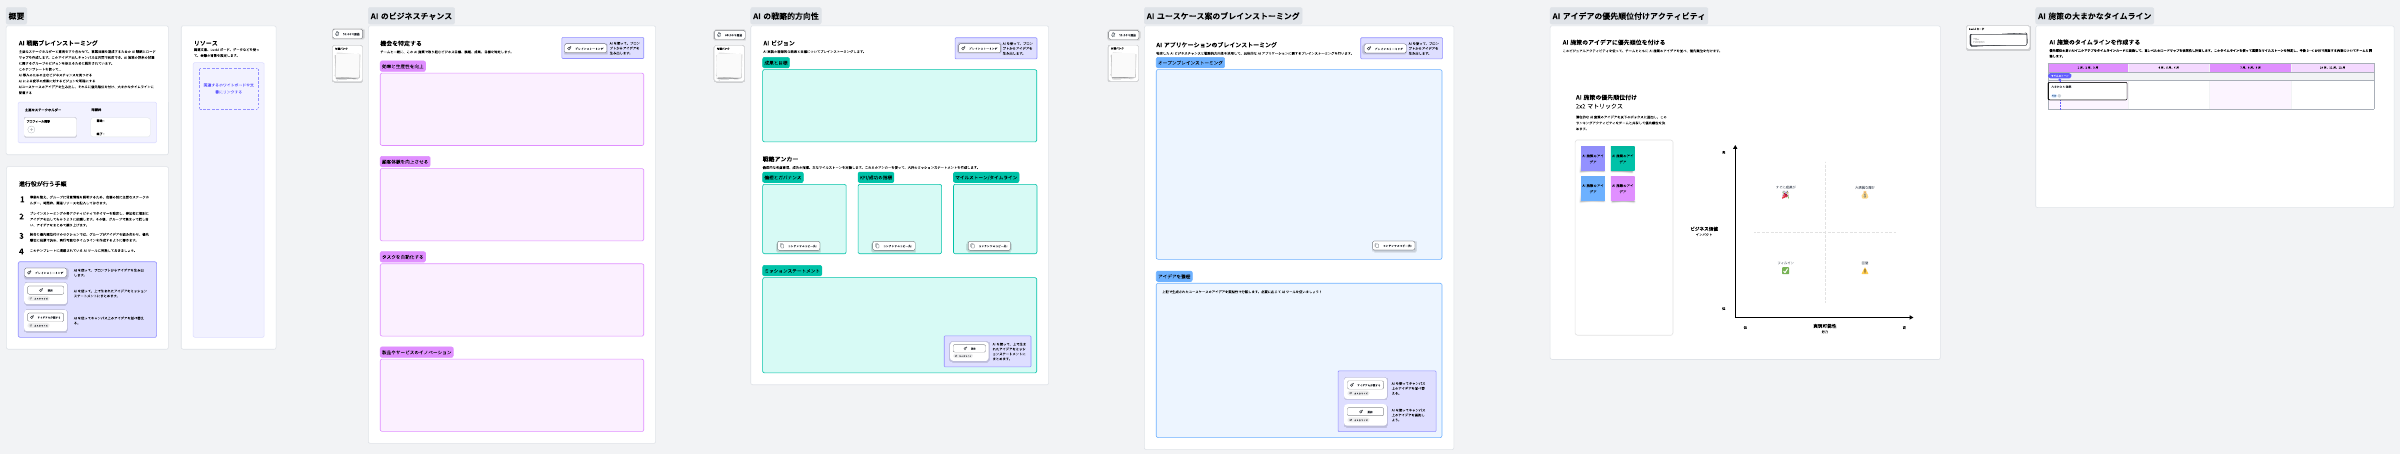This screenshot has width=2400, height=454.
Task: Select the warning emoji in the lower-right quadrant
Action: tap(1864, 271)
